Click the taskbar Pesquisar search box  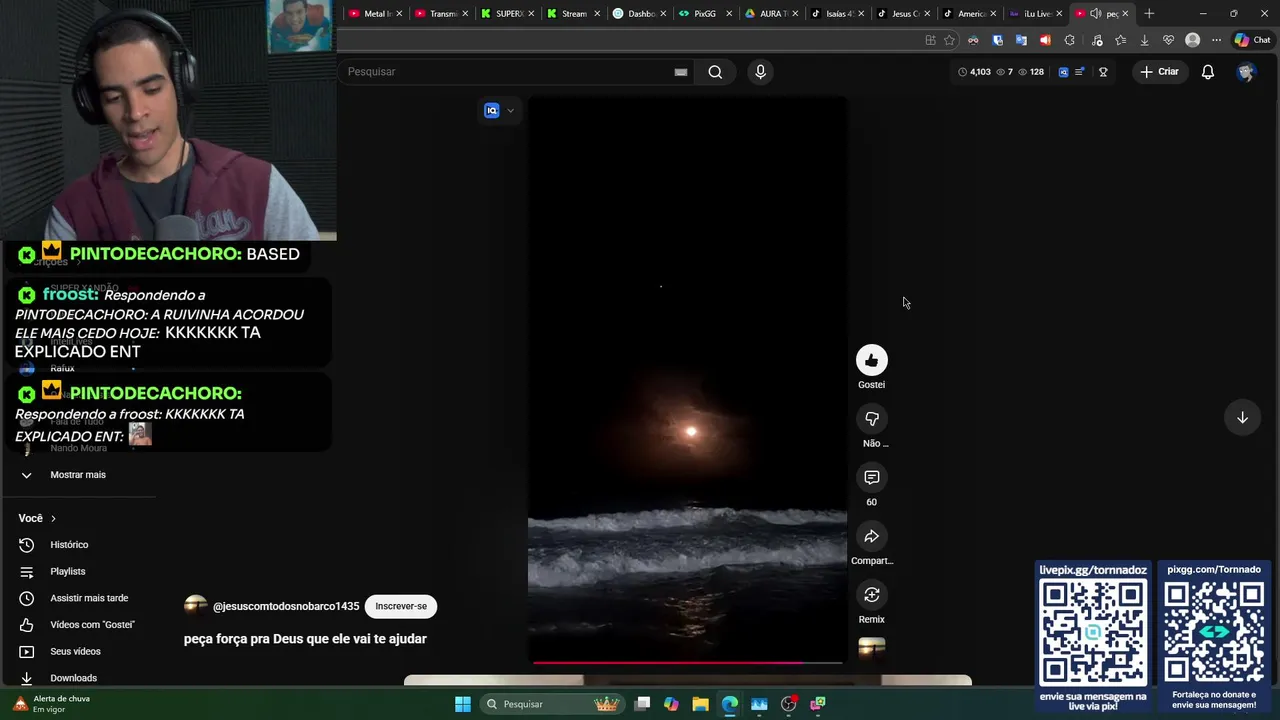(550, 704)
